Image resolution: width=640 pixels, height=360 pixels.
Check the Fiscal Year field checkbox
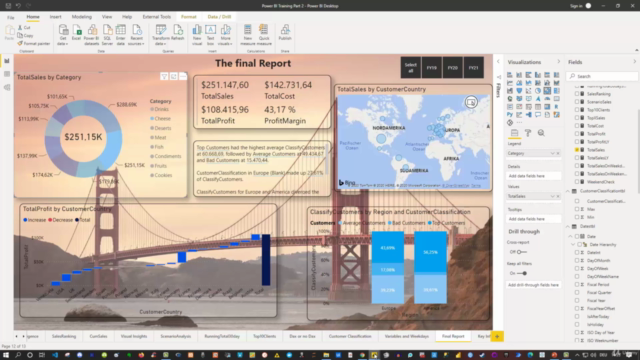(x=577, y=300)
